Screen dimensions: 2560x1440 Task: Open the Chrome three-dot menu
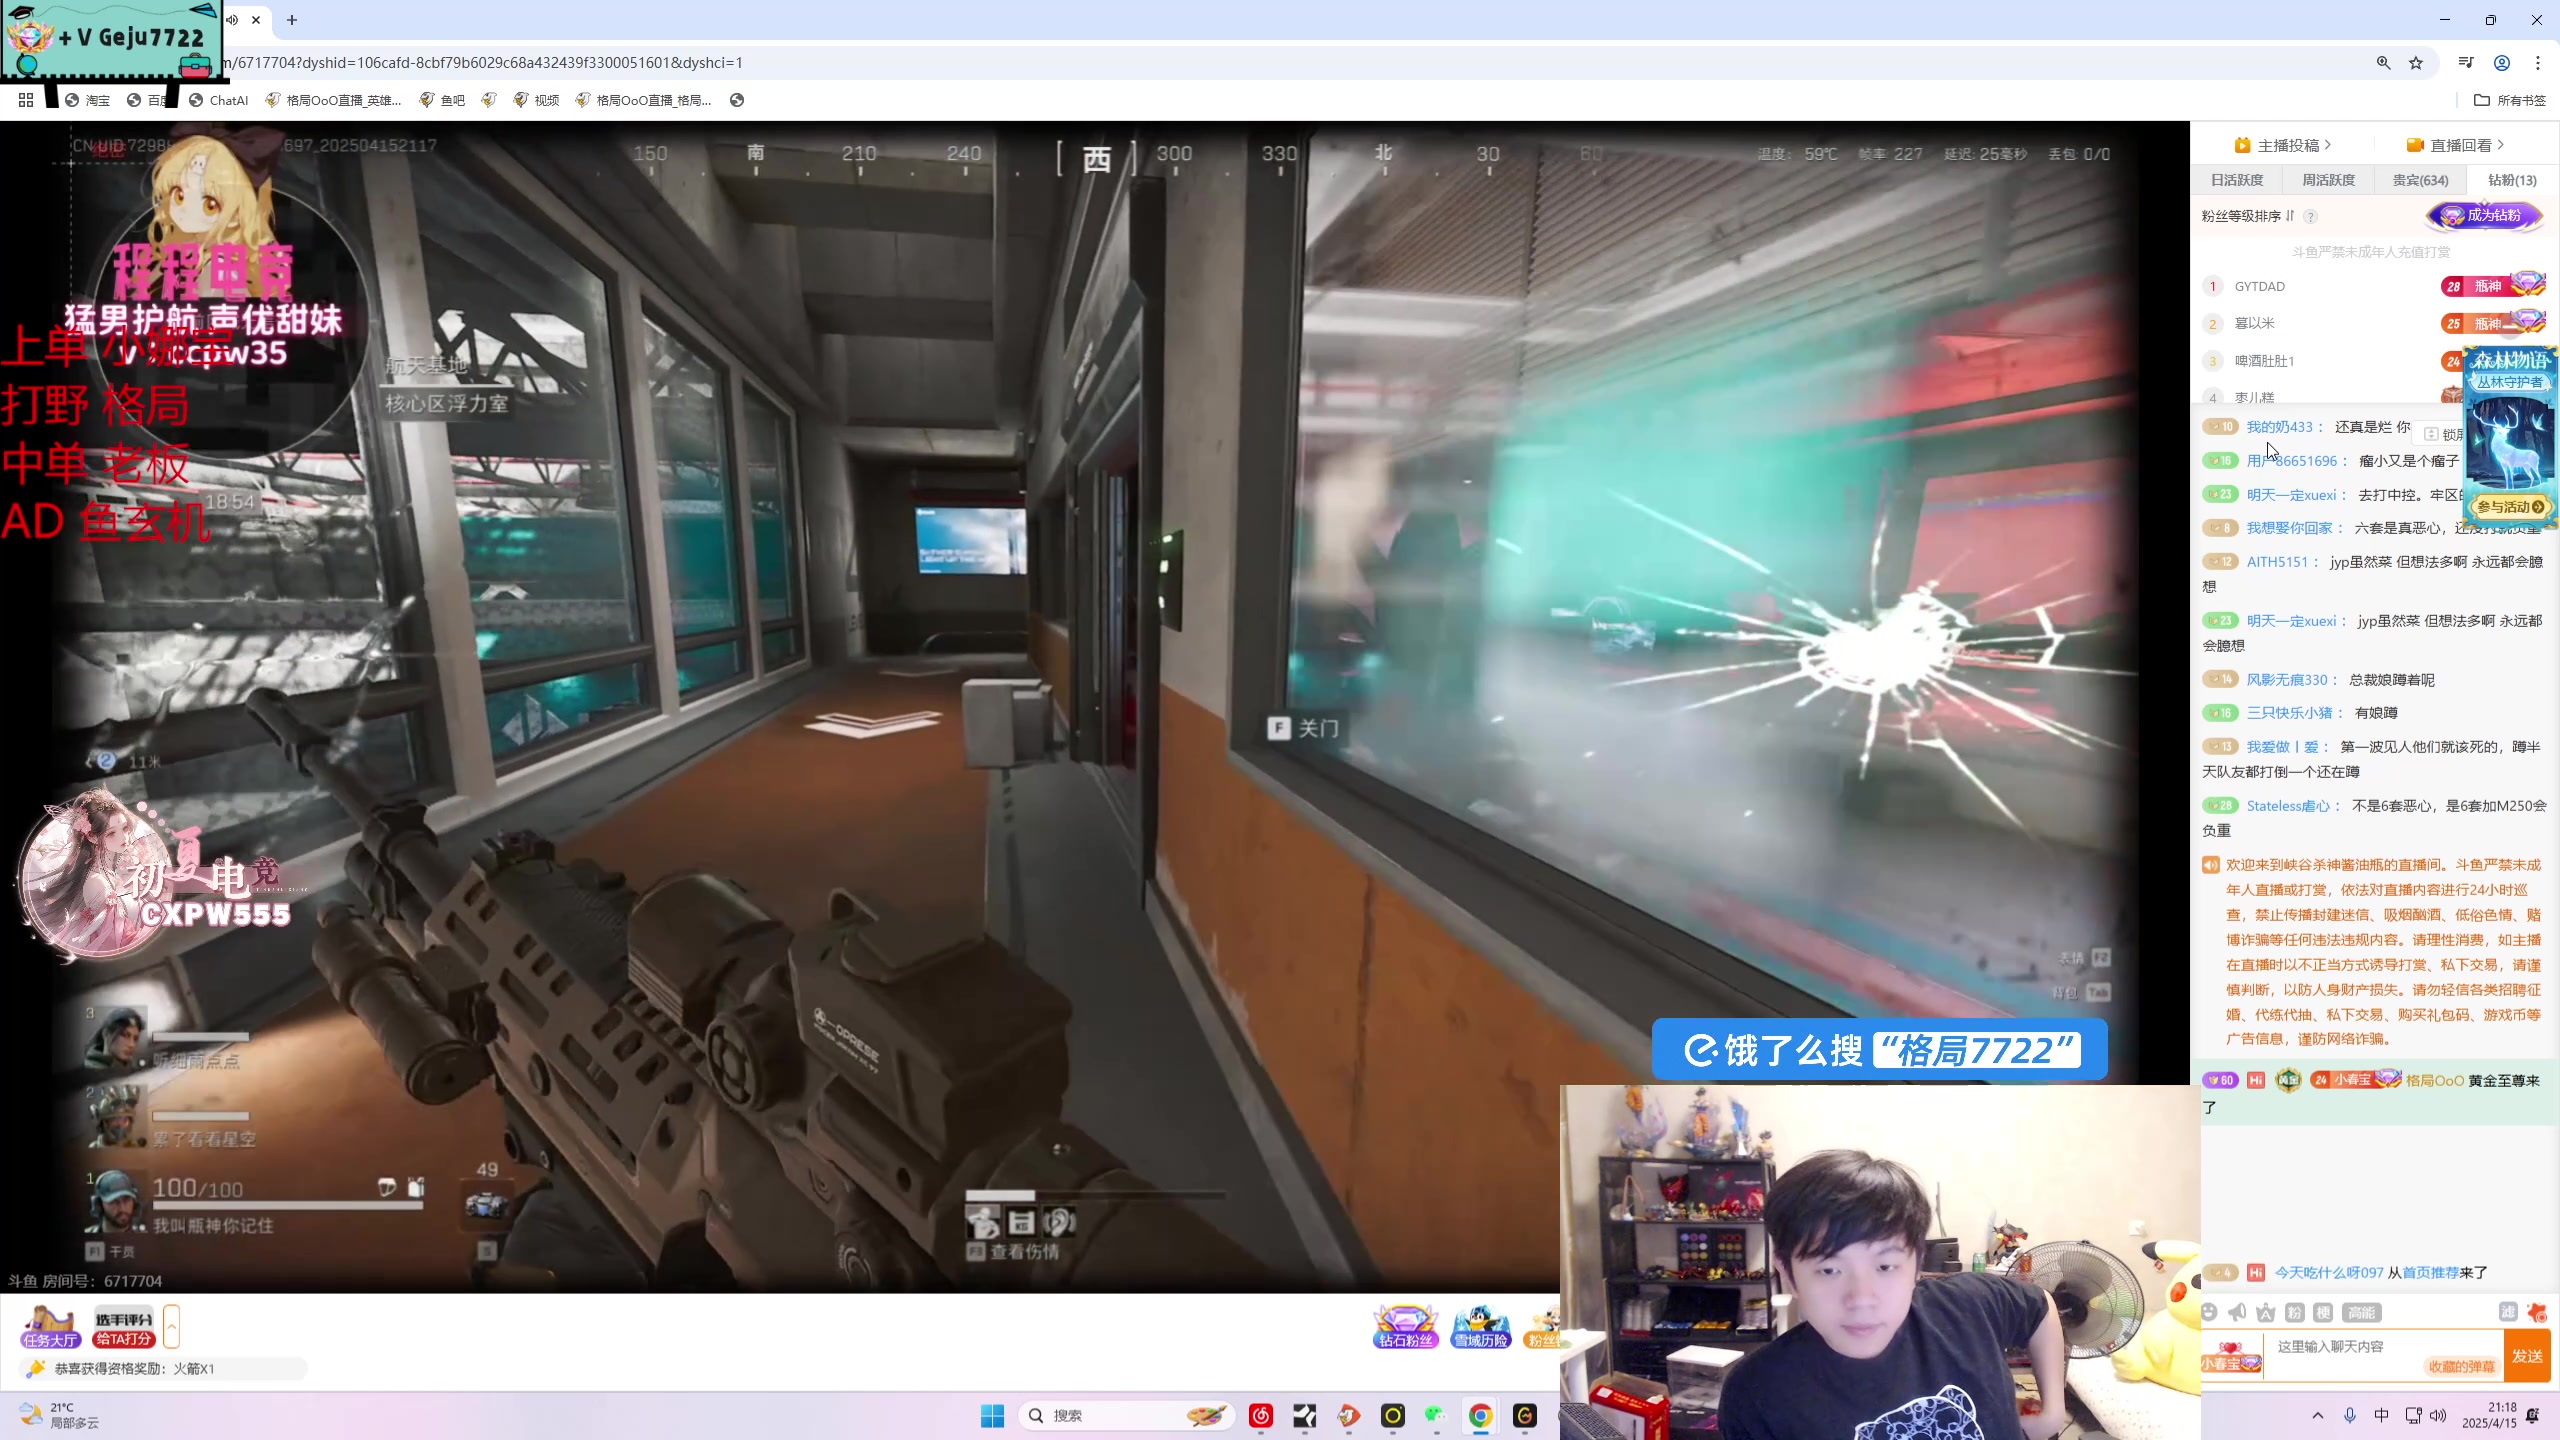point(2538,63)
